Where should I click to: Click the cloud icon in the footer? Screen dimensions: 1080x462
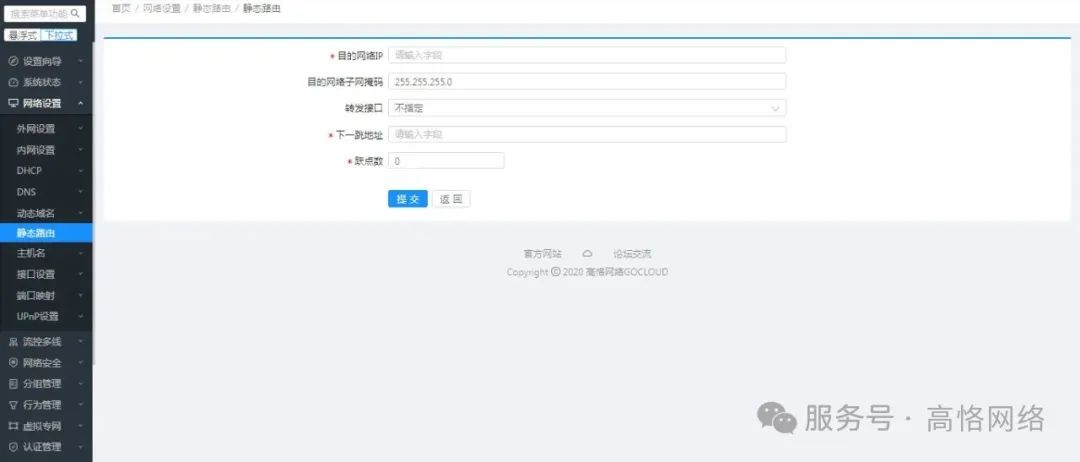[x=588, y=254]
